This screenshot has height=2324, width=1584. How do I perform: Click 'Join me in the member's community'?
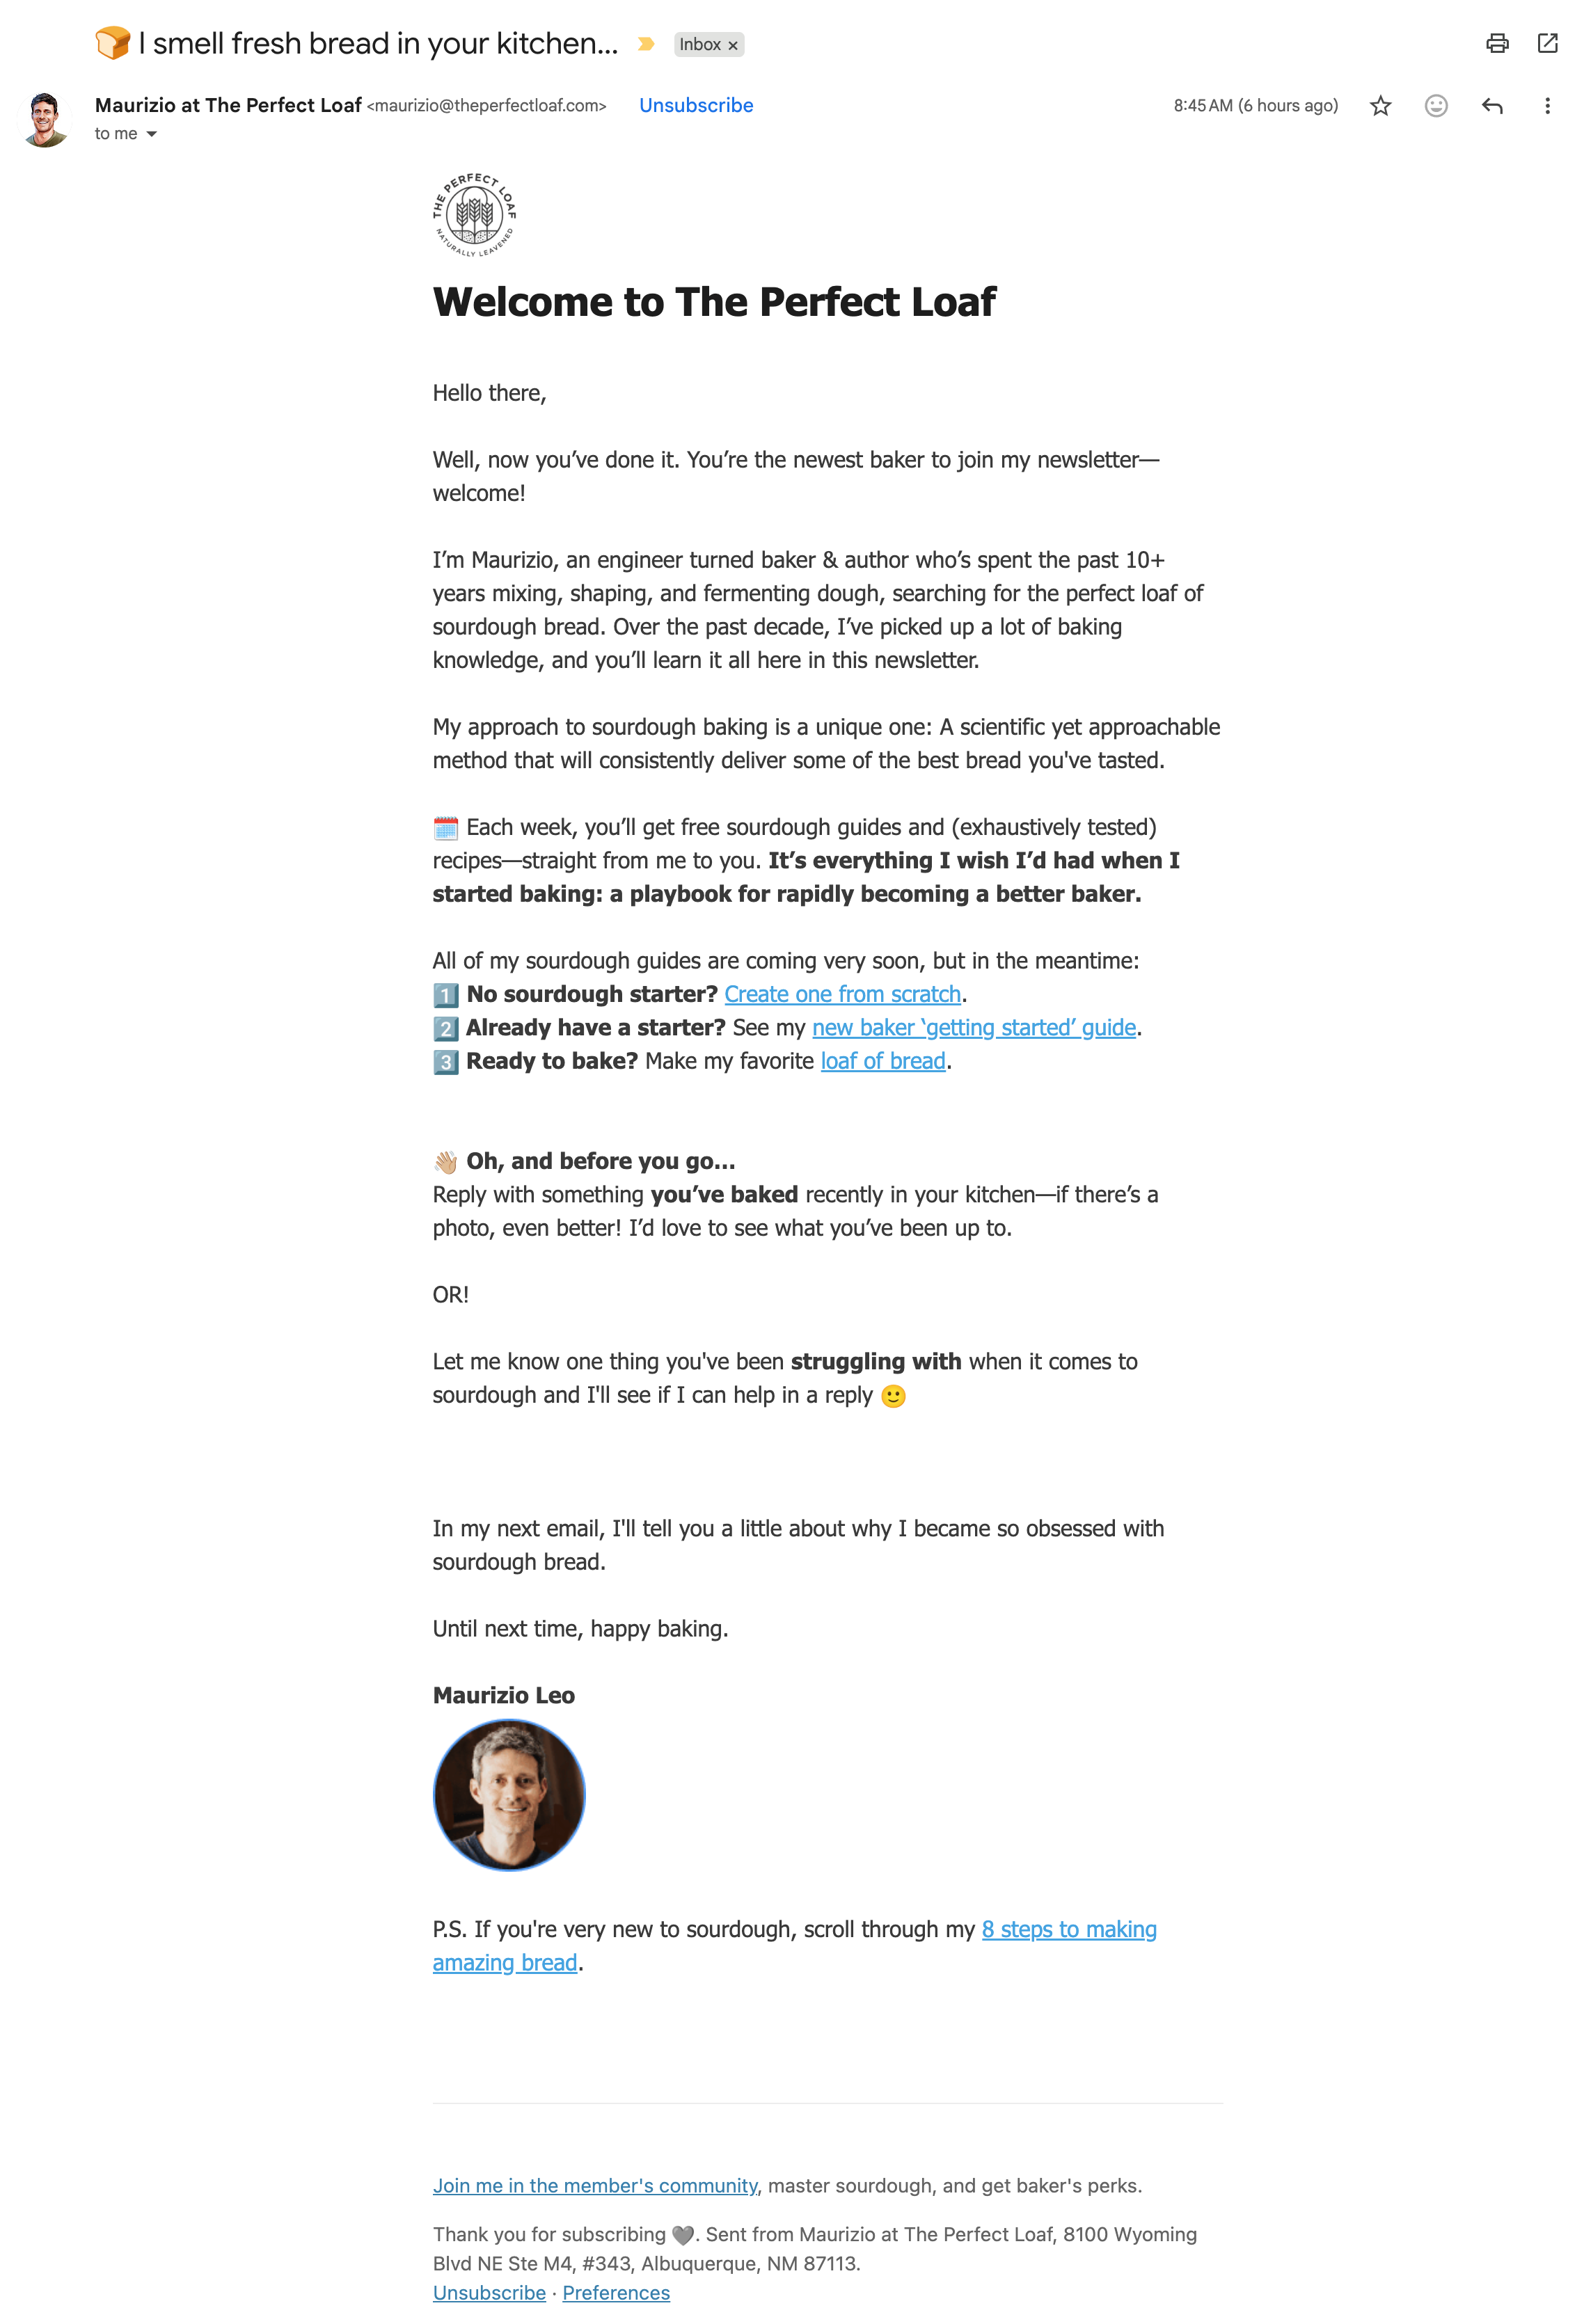tap(595, 2185)
